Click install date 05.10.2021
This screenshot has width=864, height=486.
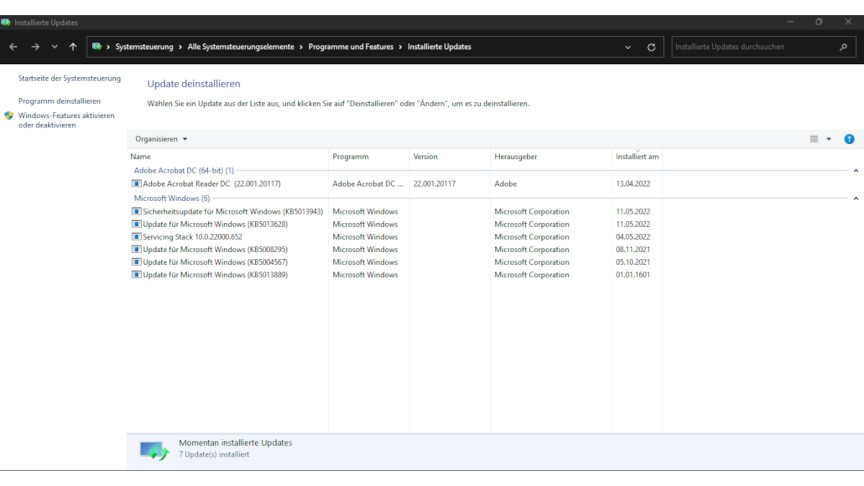pos(633,262)
